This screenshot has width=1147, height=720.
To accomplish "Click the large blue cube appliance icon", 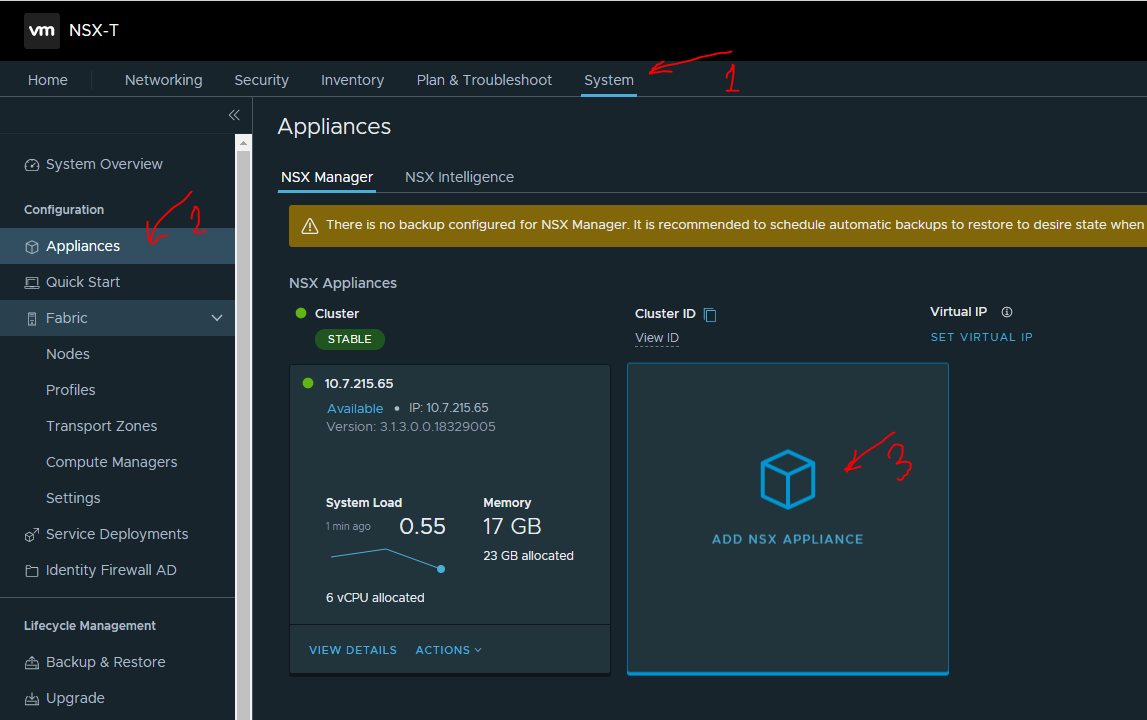I will (788, 479).
